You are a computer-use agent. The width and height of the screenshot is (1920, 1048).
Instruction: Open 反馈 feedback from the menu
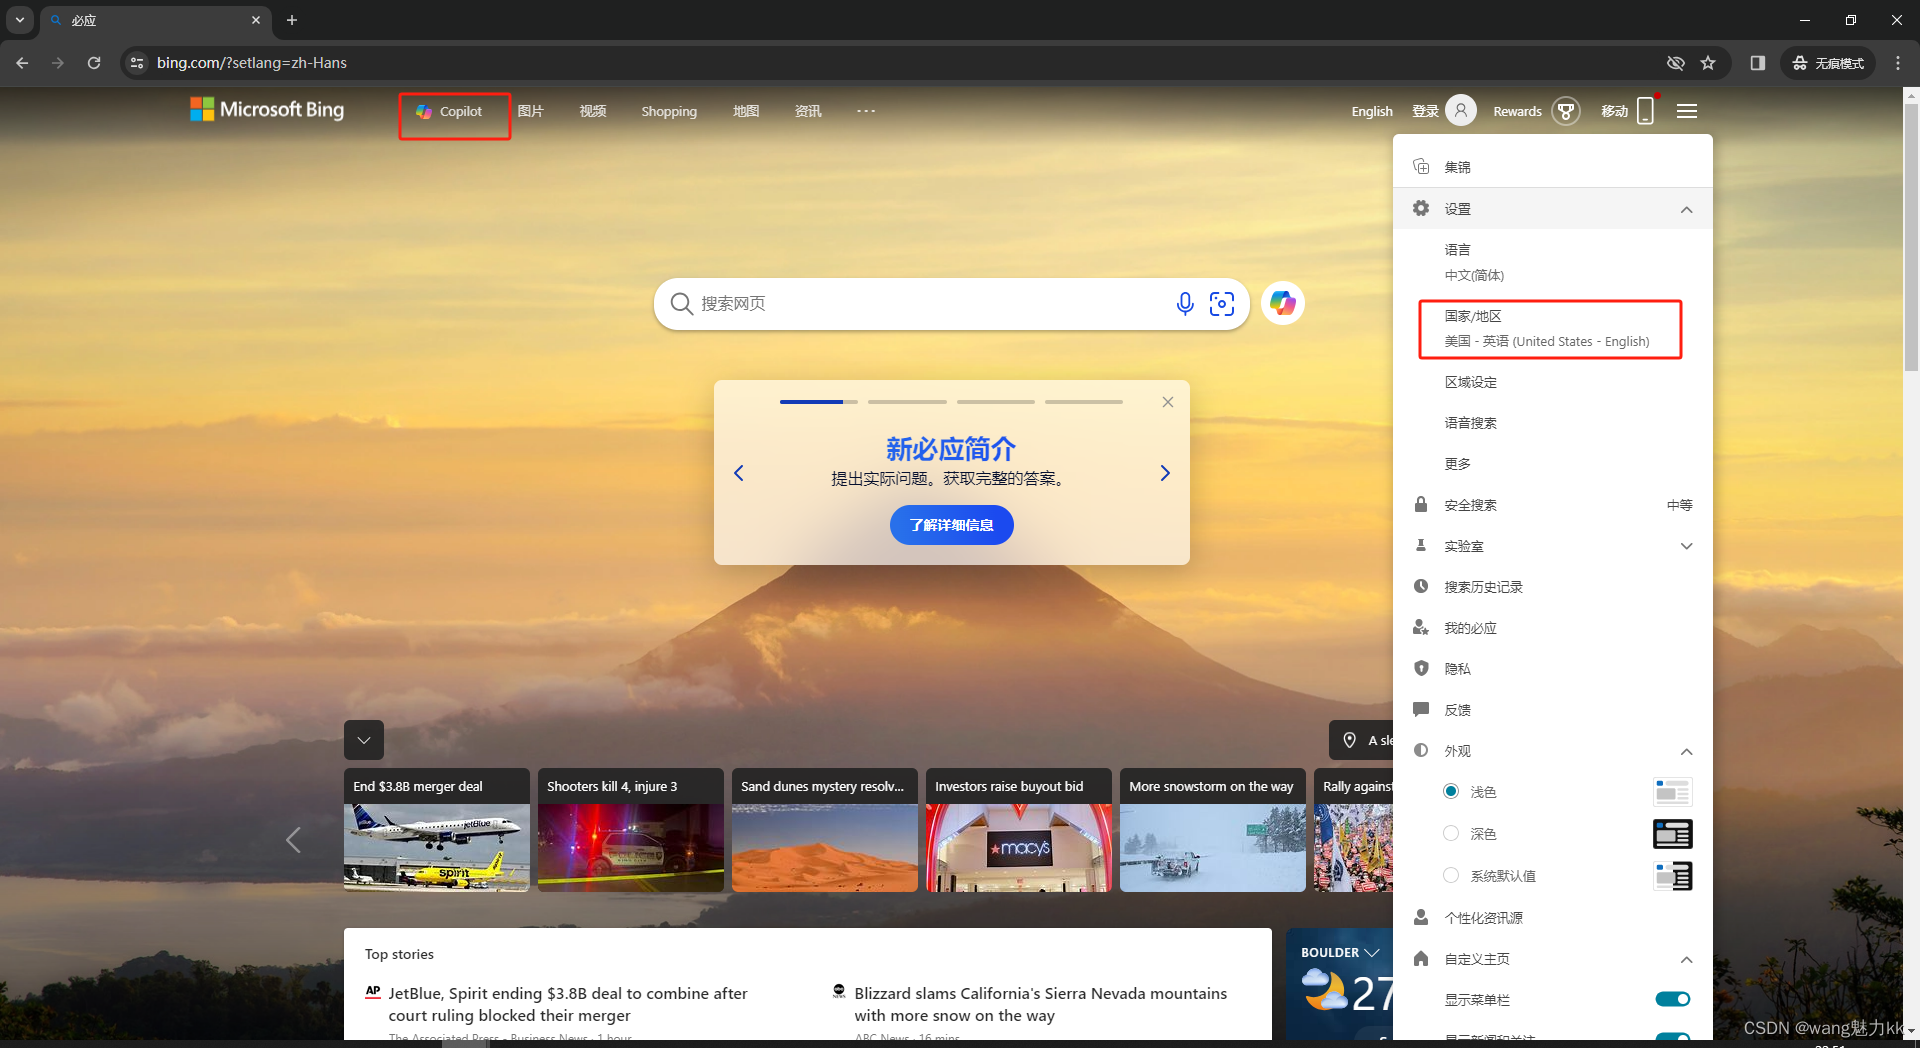1456,709
